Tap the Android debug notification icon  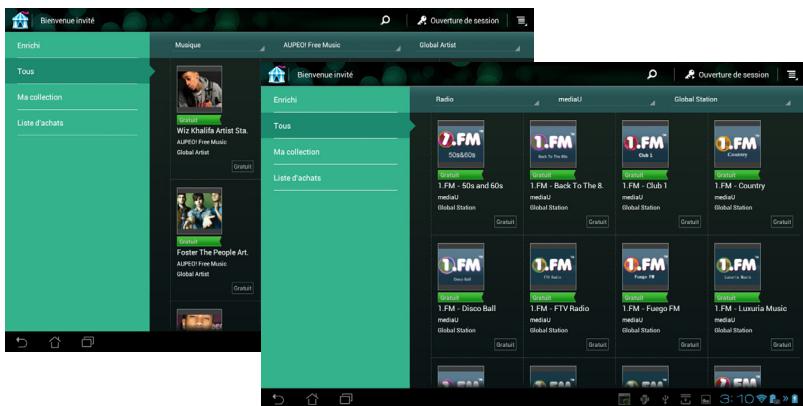(645, 399)
